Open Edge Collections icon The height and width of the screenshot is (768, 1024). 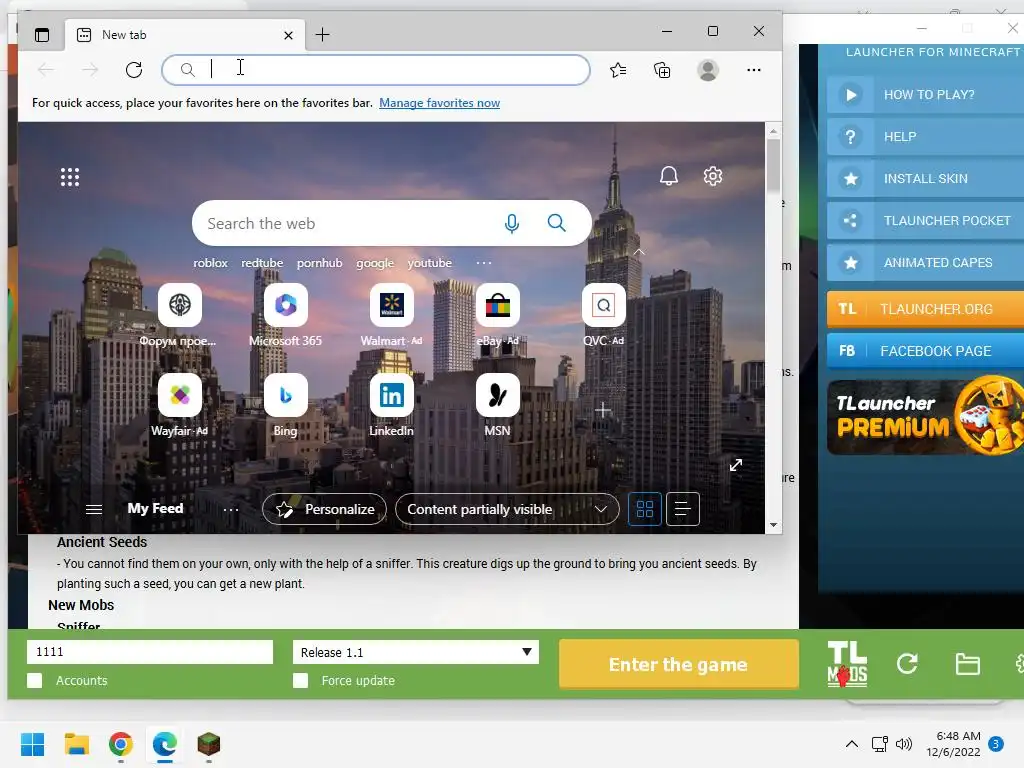pos(662,70)
